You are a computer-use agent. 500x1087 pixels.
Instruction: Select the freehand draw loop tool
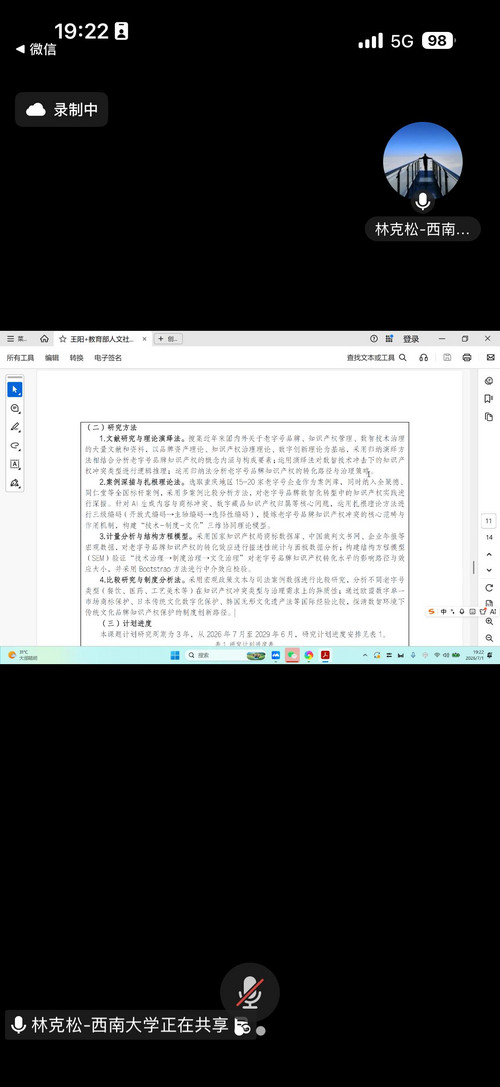pyautogui.click(x=15, y=446)
